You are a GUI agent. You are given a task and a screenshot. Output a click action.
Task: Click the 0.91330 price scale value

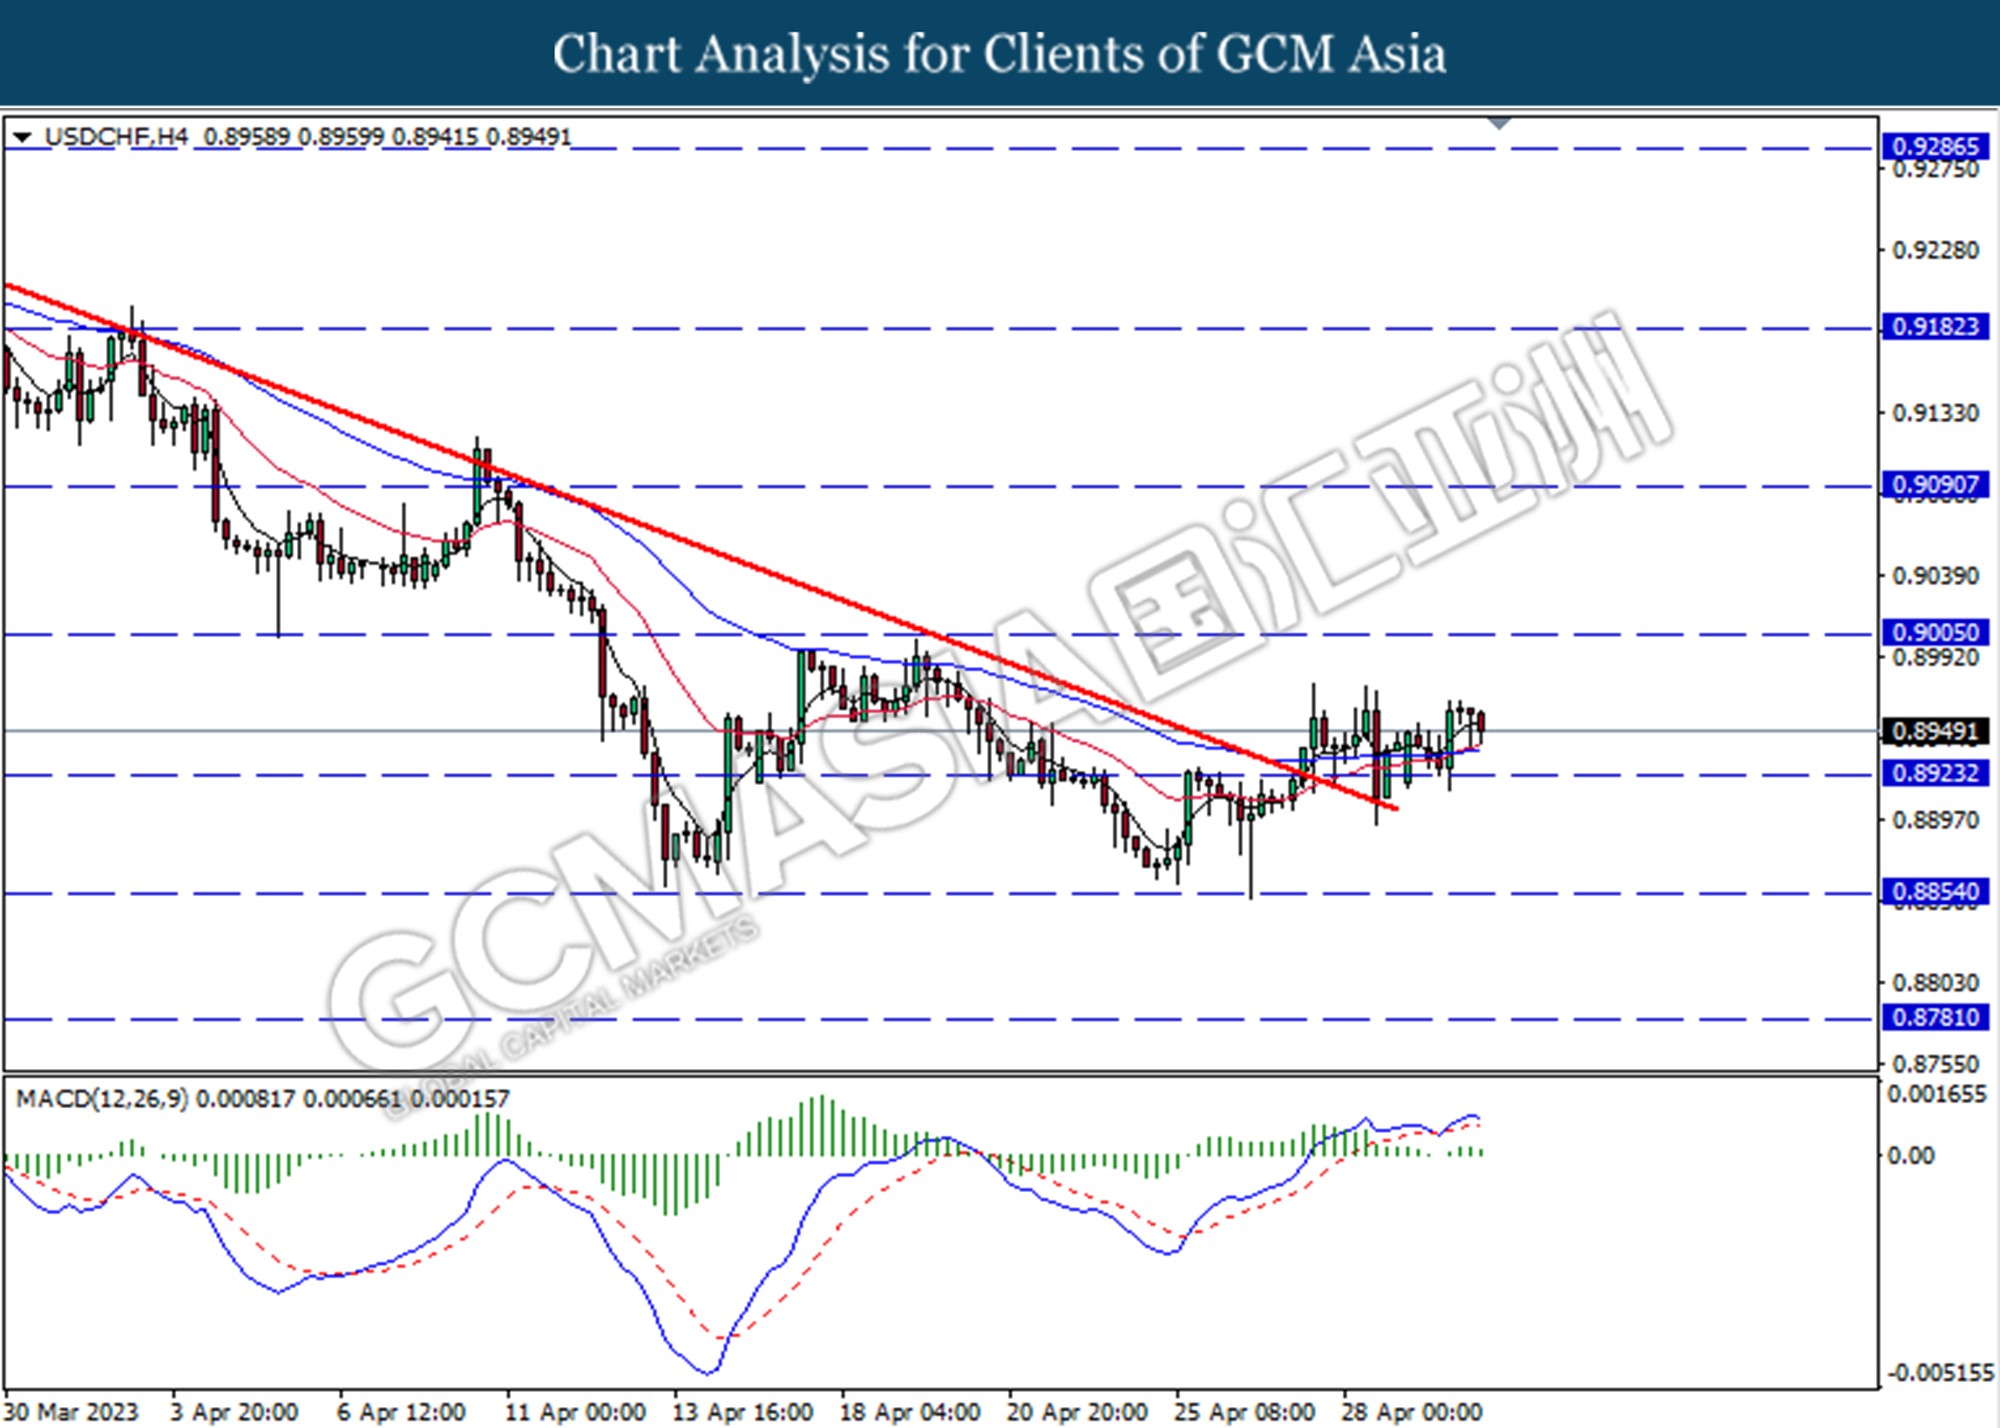pos(1936,413)
